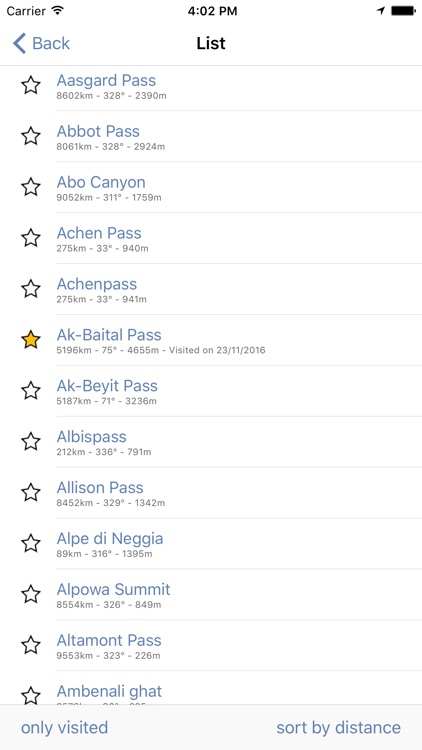Viewport: 422px width, 750px height.
Task: Star Aasgard Pass as favorite
Action: click(31, 85)
